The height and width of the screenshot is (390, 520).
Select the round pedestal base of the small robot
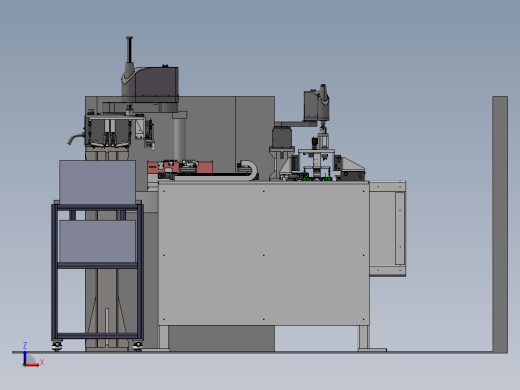282,136
